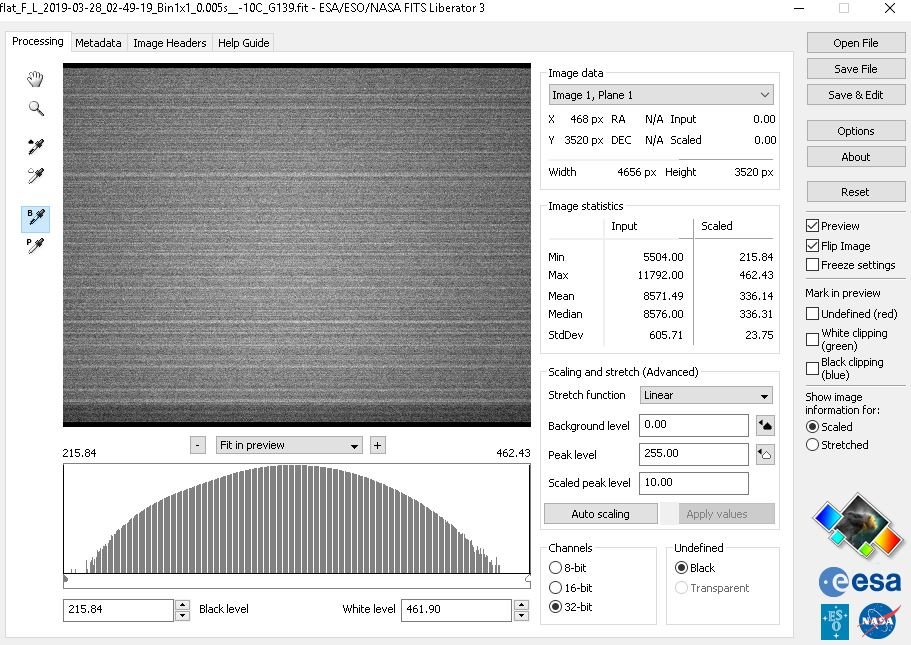
Task: Click the Save File button
Action: tap(856, 69)
